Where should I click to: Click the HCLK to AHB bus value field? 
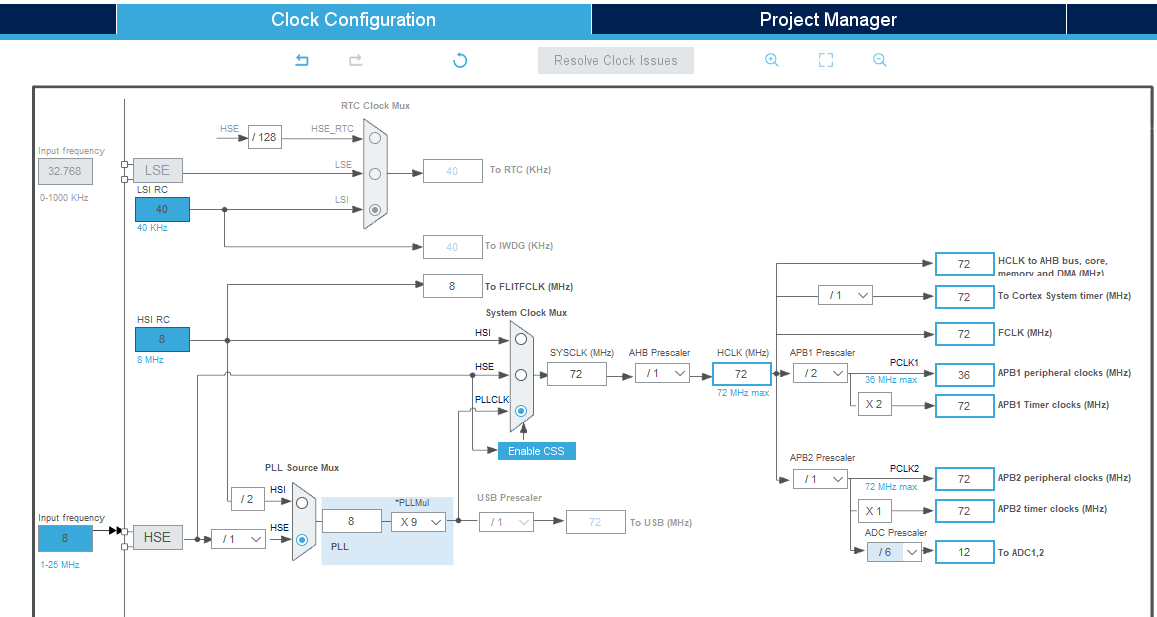click(964, 264)
